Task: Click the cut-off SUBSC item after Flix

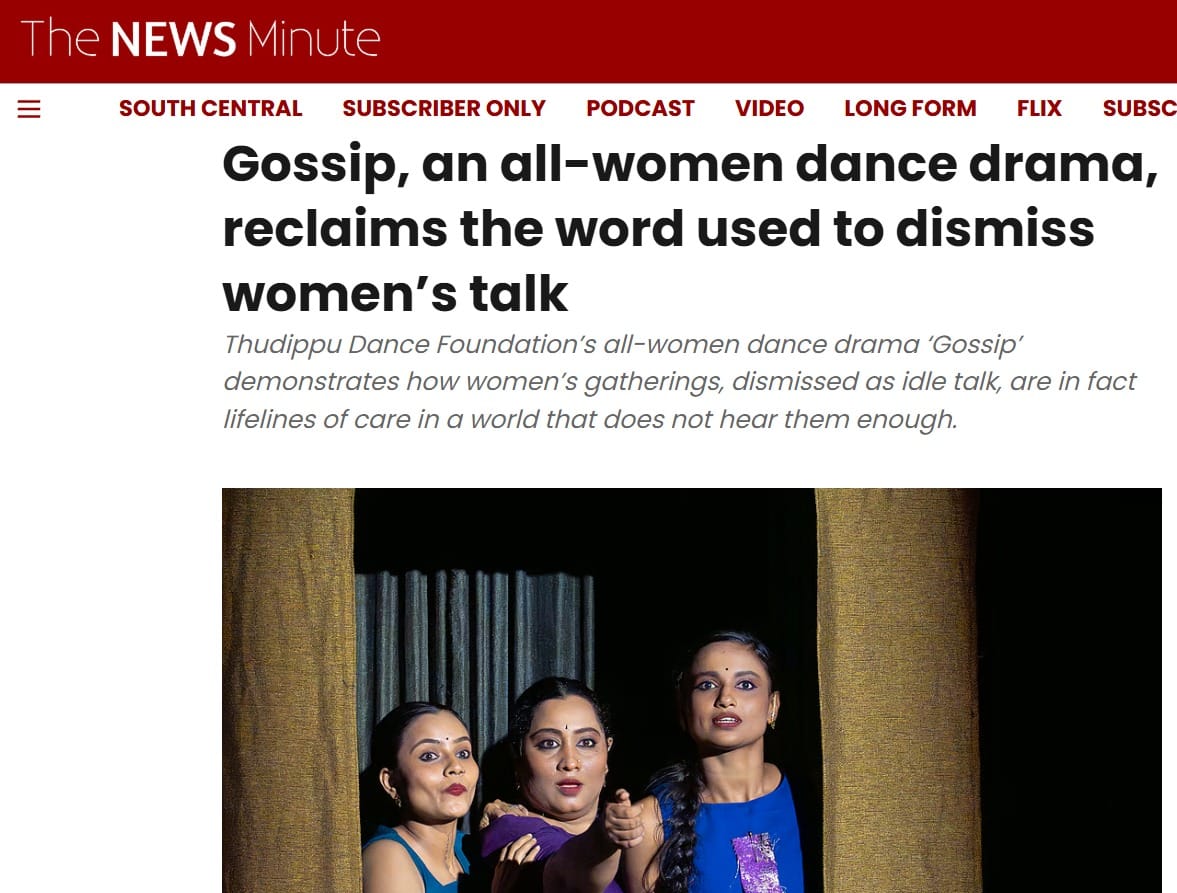Action: (1139, 109)
